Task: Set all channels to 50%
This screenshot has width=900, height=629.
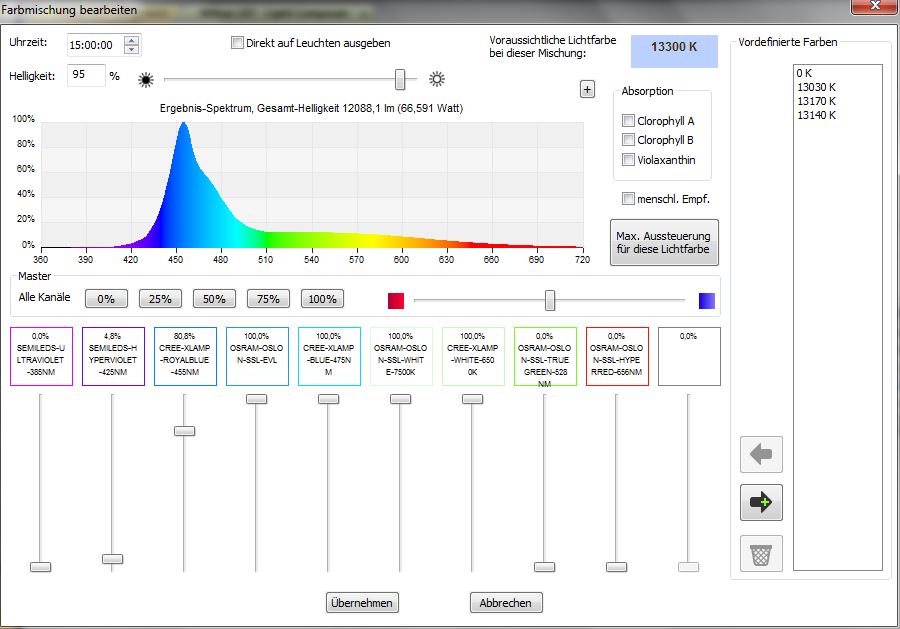Action: (x=213, y=299)
